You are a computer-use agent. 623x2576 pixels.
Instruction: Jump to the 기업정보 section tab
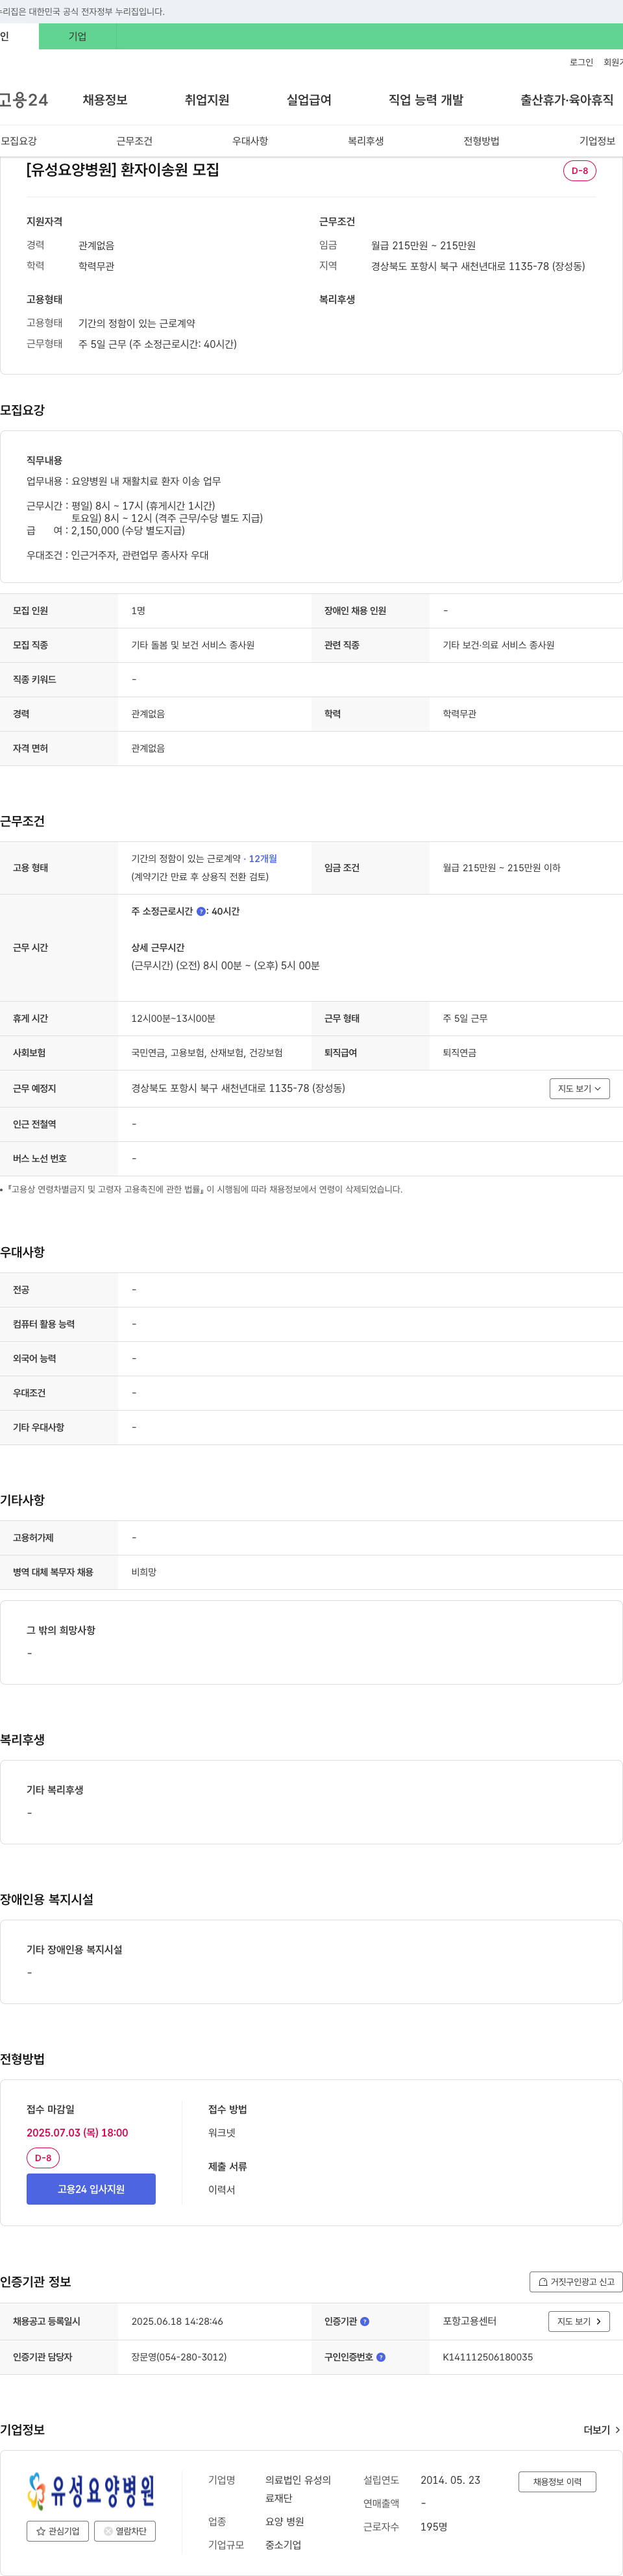point(597,141)
